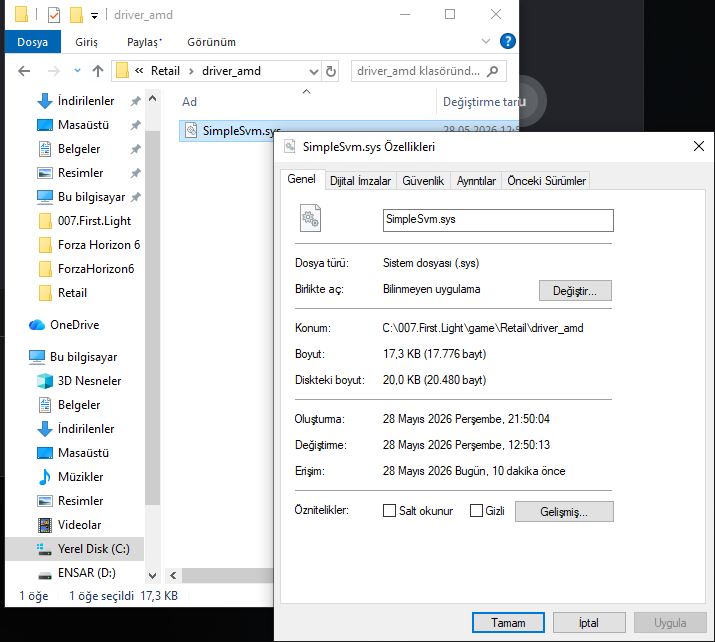
Task: Open the Forza Horizon 6 folder
Action: [98, 245]
